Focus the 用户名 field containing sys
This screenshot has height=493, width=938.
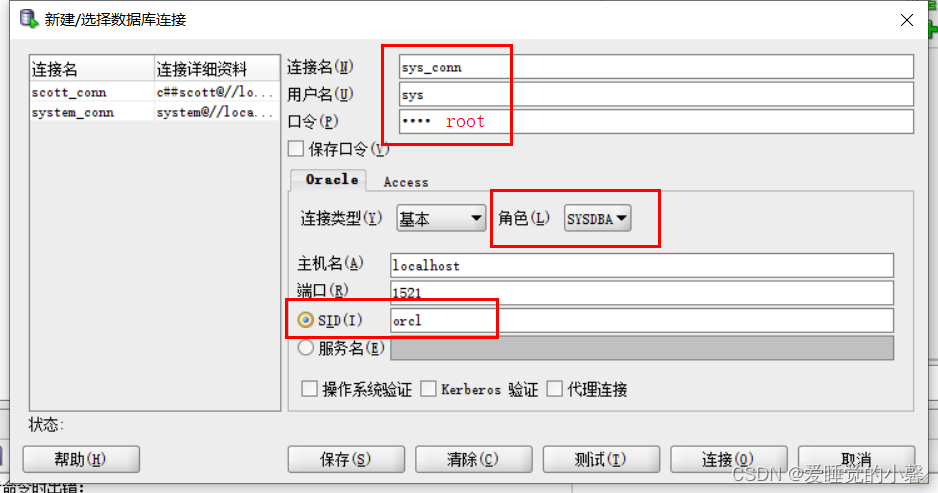pos(656,94)
